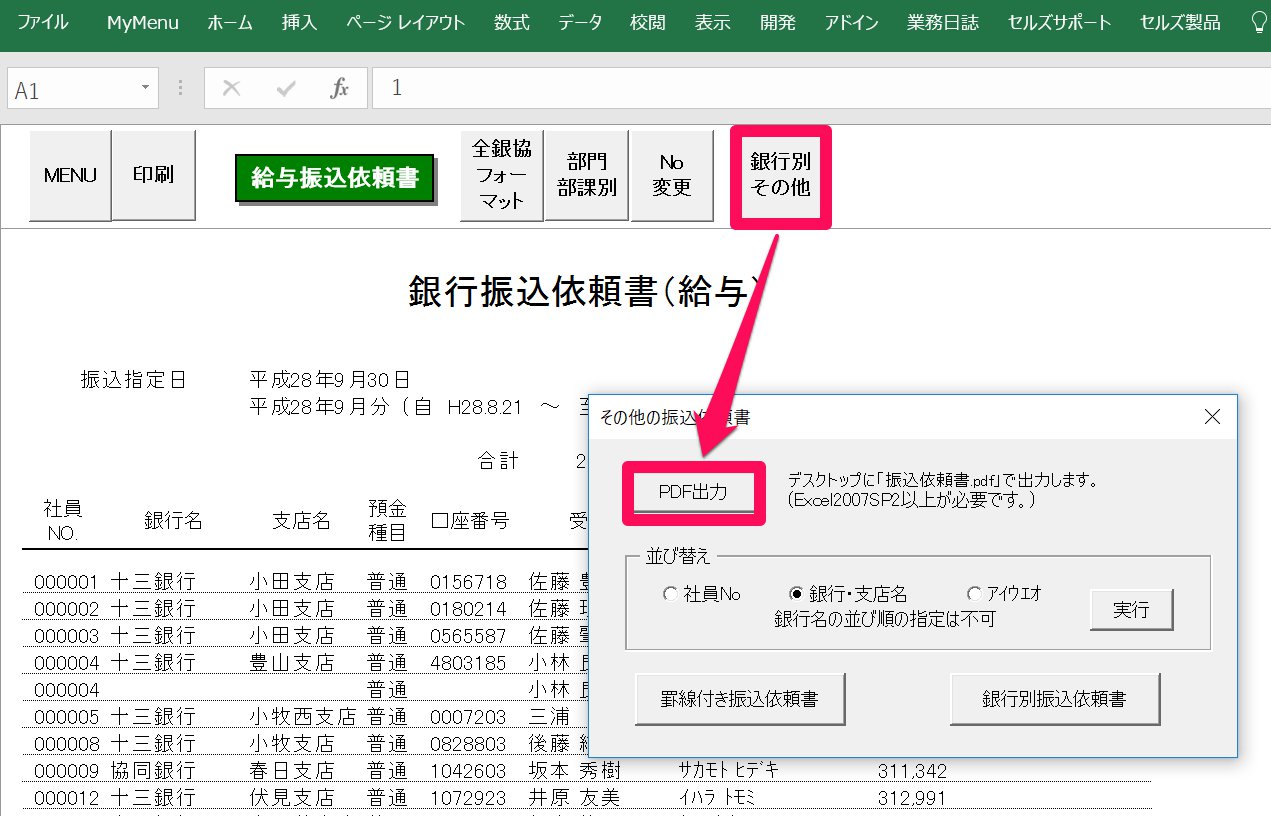Click employee number 000001 cell
Viewport: 1271px width, 816px height.
(x=66, y=582)
